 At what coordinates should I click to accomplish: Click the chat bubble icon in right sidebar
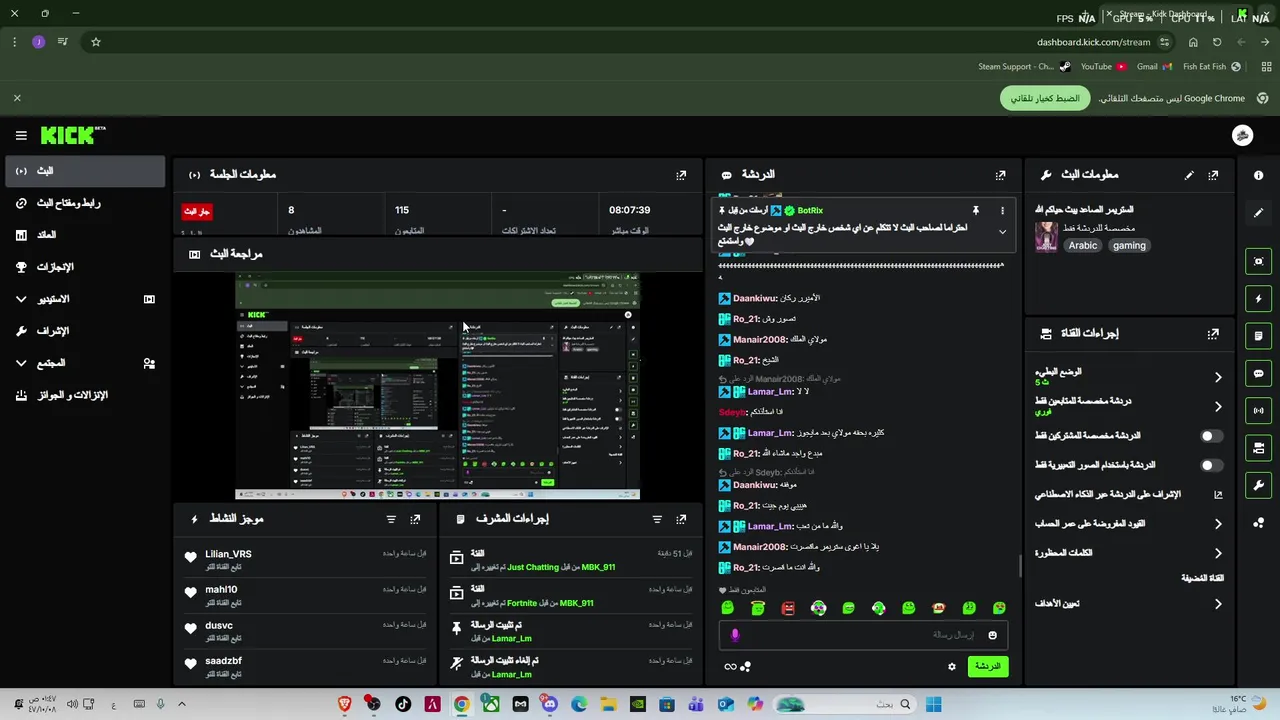[x=1258, y=373]
